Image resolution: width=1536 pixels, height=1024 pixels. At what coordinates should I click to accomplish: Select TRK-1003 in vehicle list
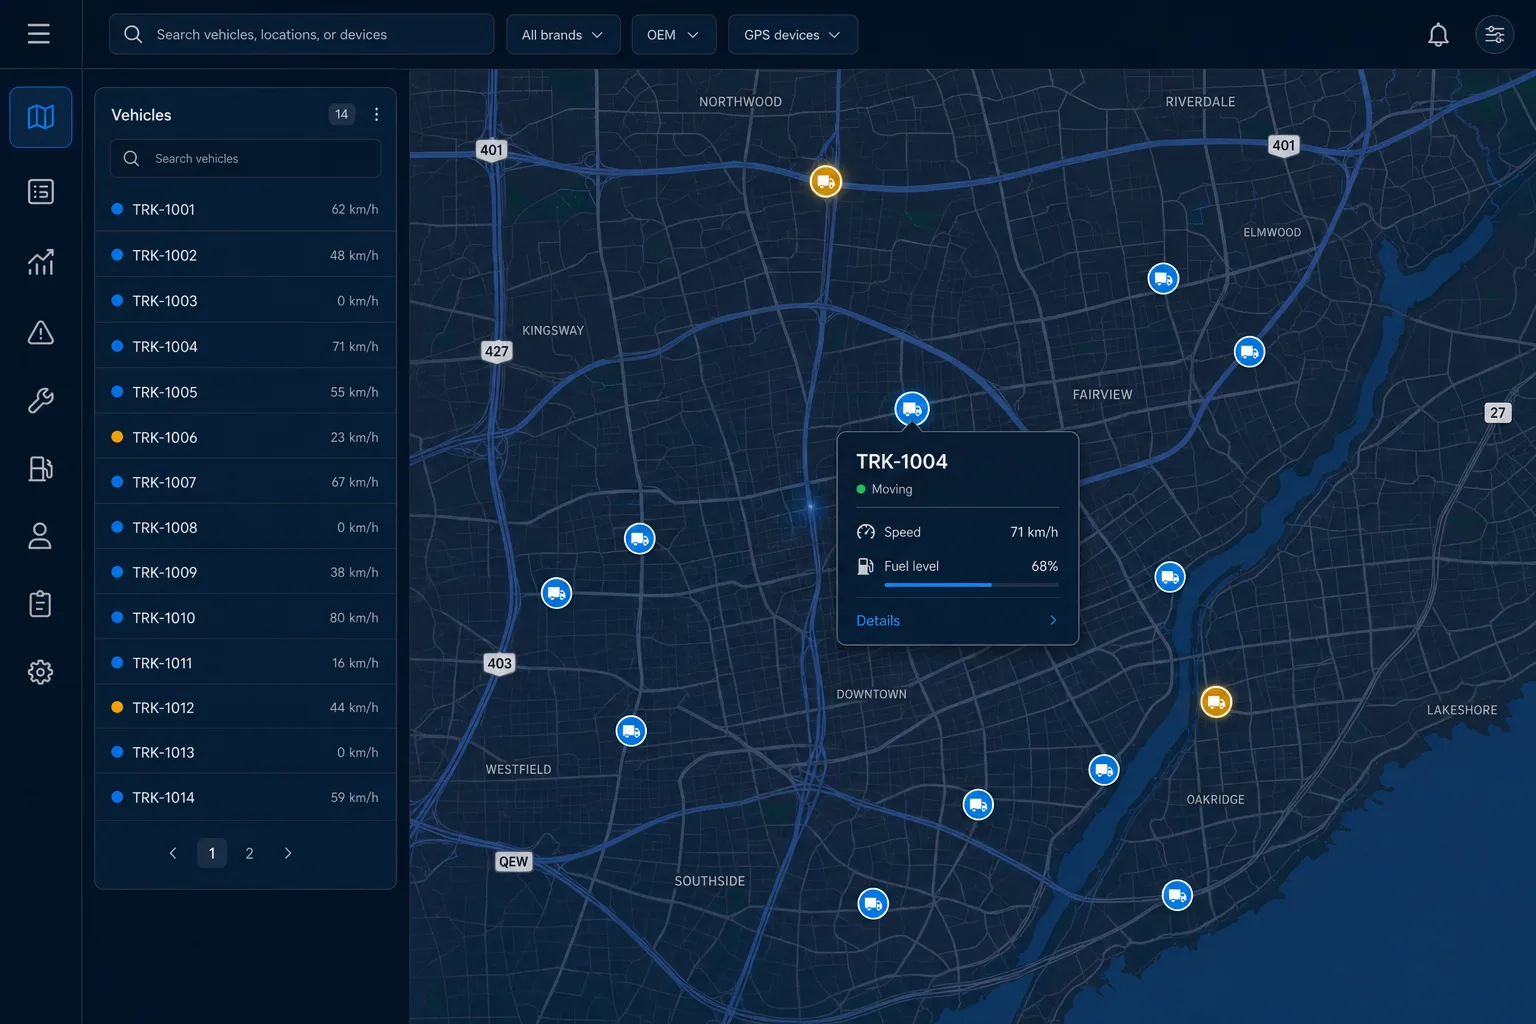(x=245, y=300)
